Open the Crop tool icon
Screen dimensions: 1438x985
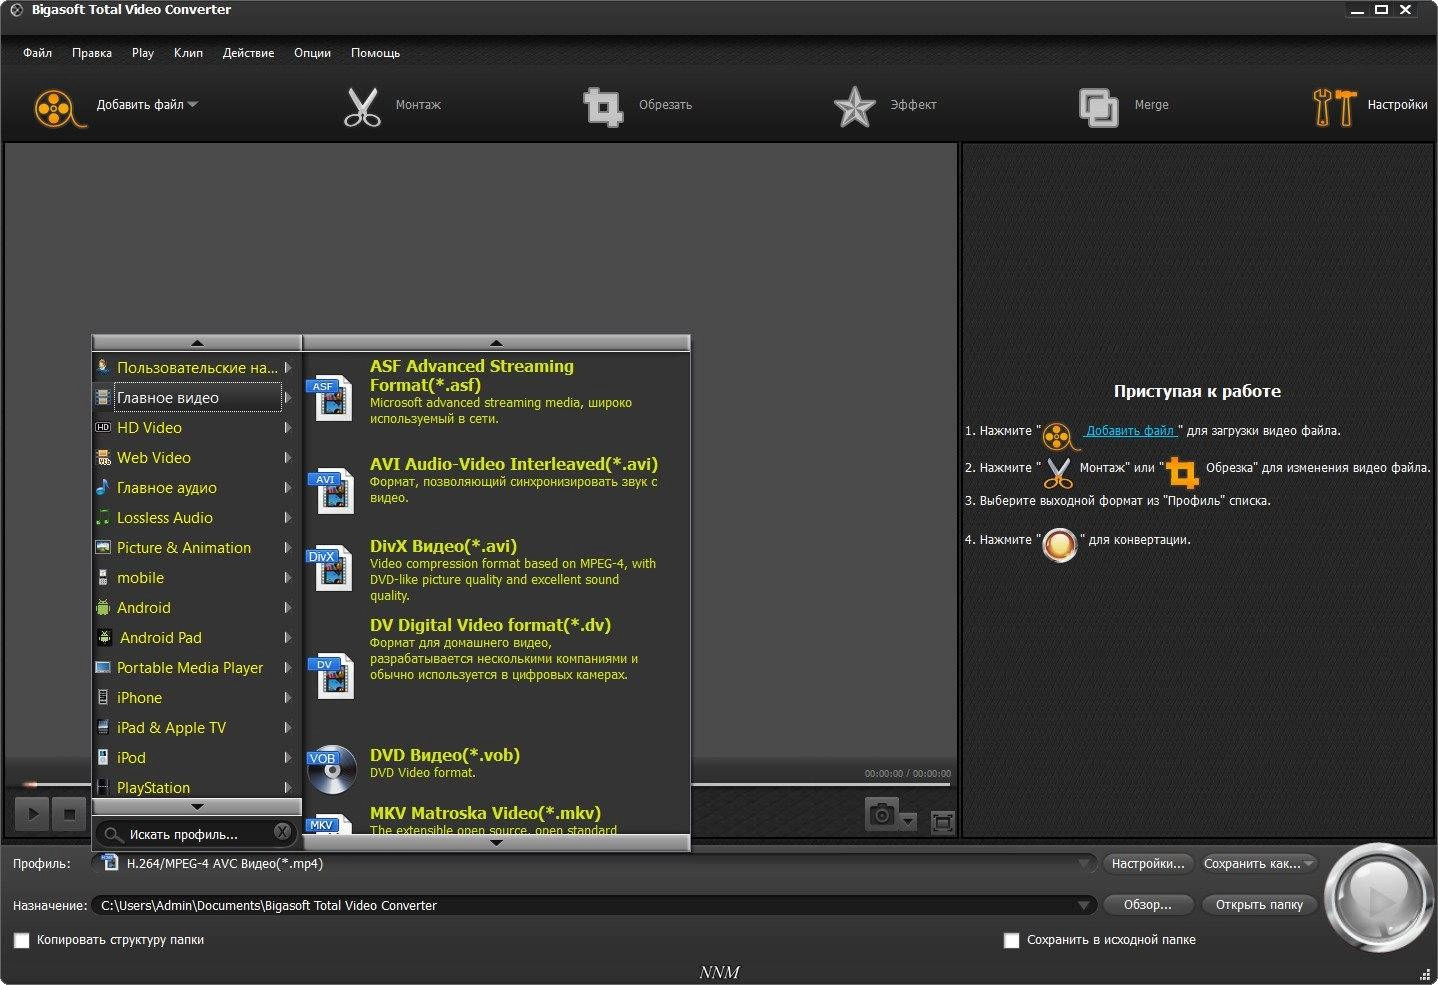[x=603, y=107]
